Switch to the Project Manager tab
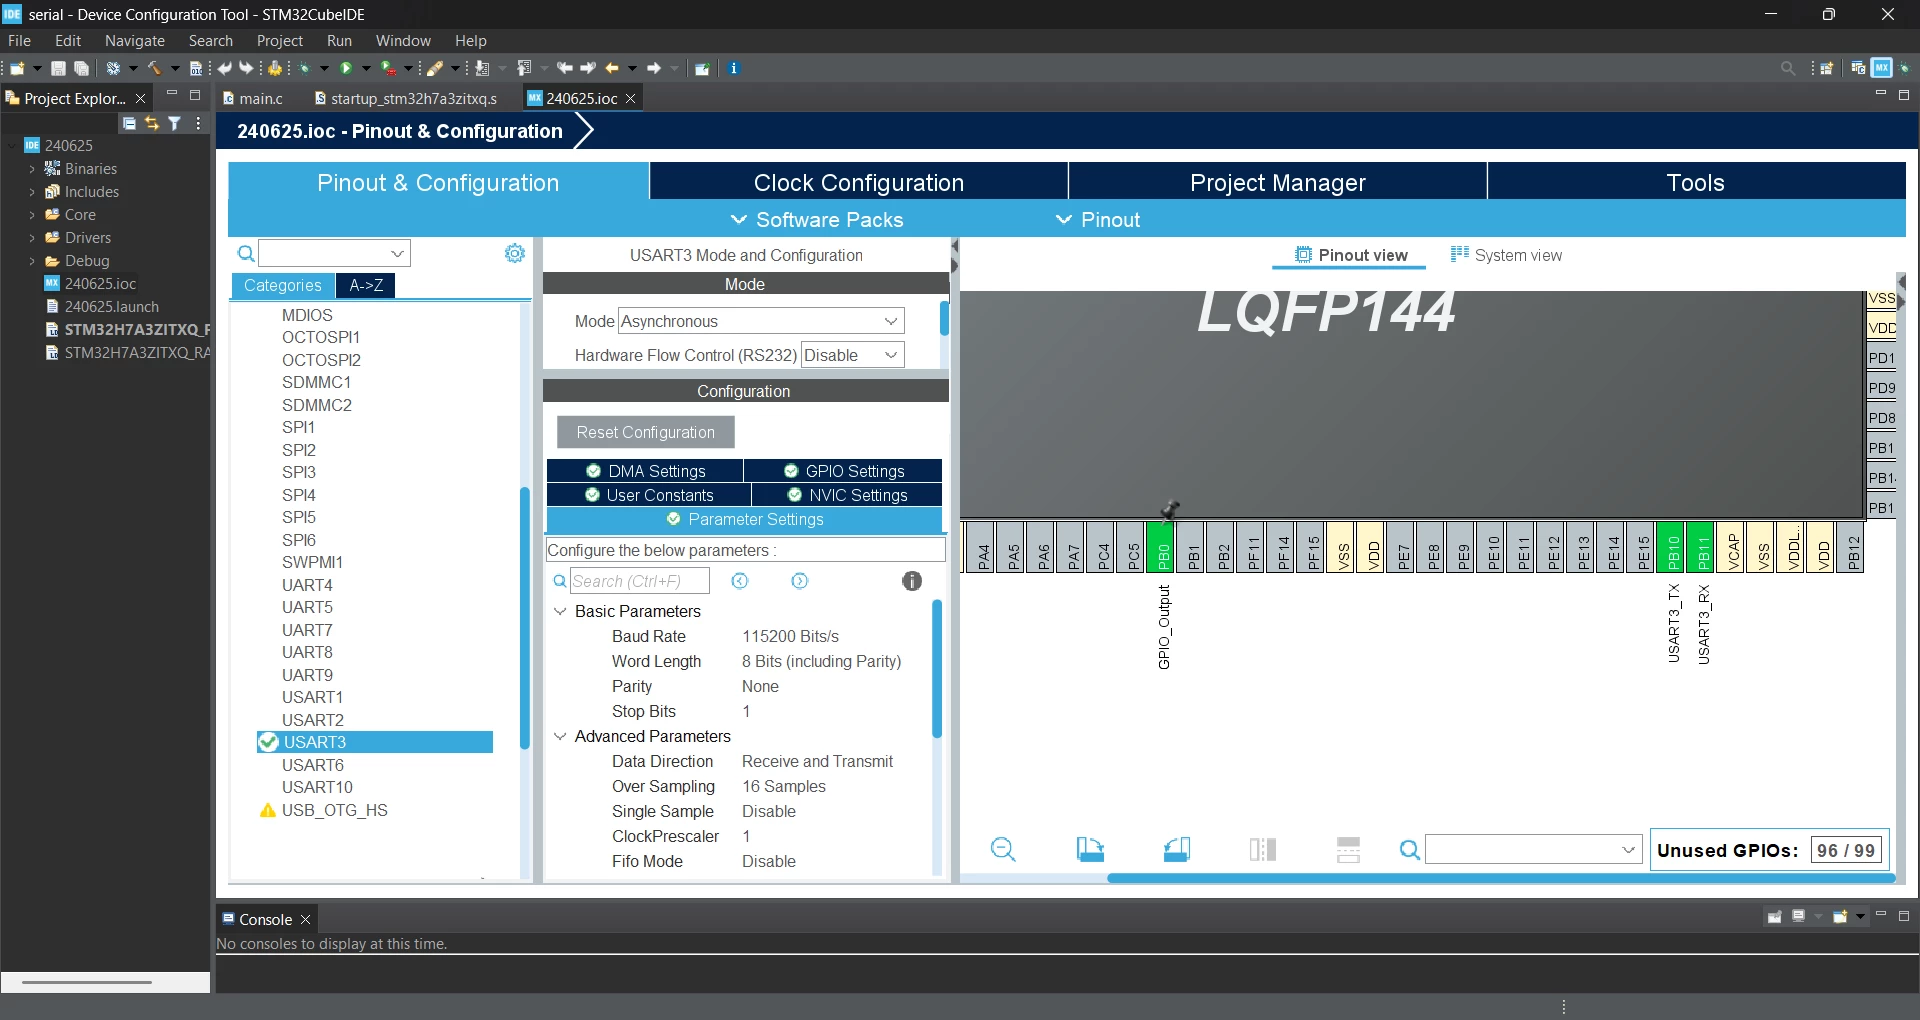This screenshot has height=1020, width=1920. click(1278, 182)
